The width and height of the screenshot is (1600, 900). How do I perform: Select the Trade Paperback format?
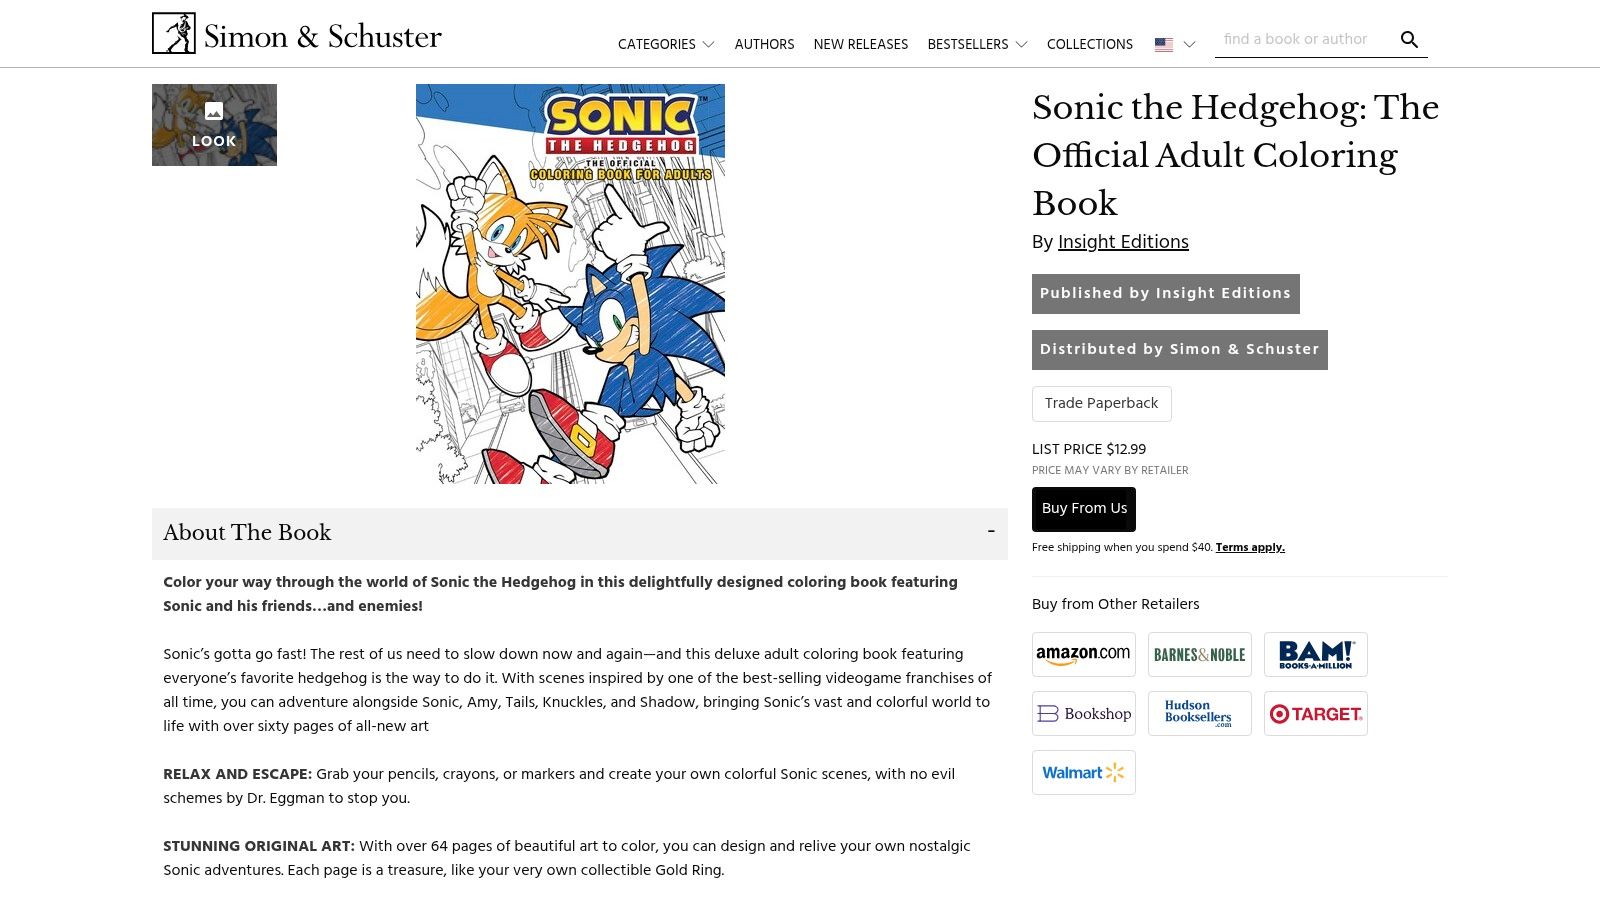coord(1101,403)
